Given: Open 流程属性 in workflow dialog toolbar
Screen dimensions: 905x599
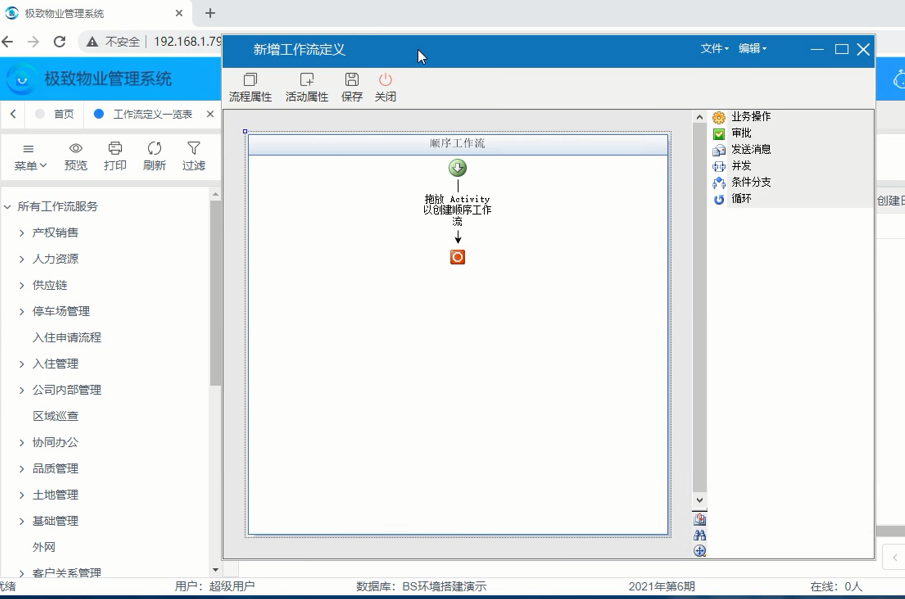Looking at the screenshot, I should click(250, 88).
